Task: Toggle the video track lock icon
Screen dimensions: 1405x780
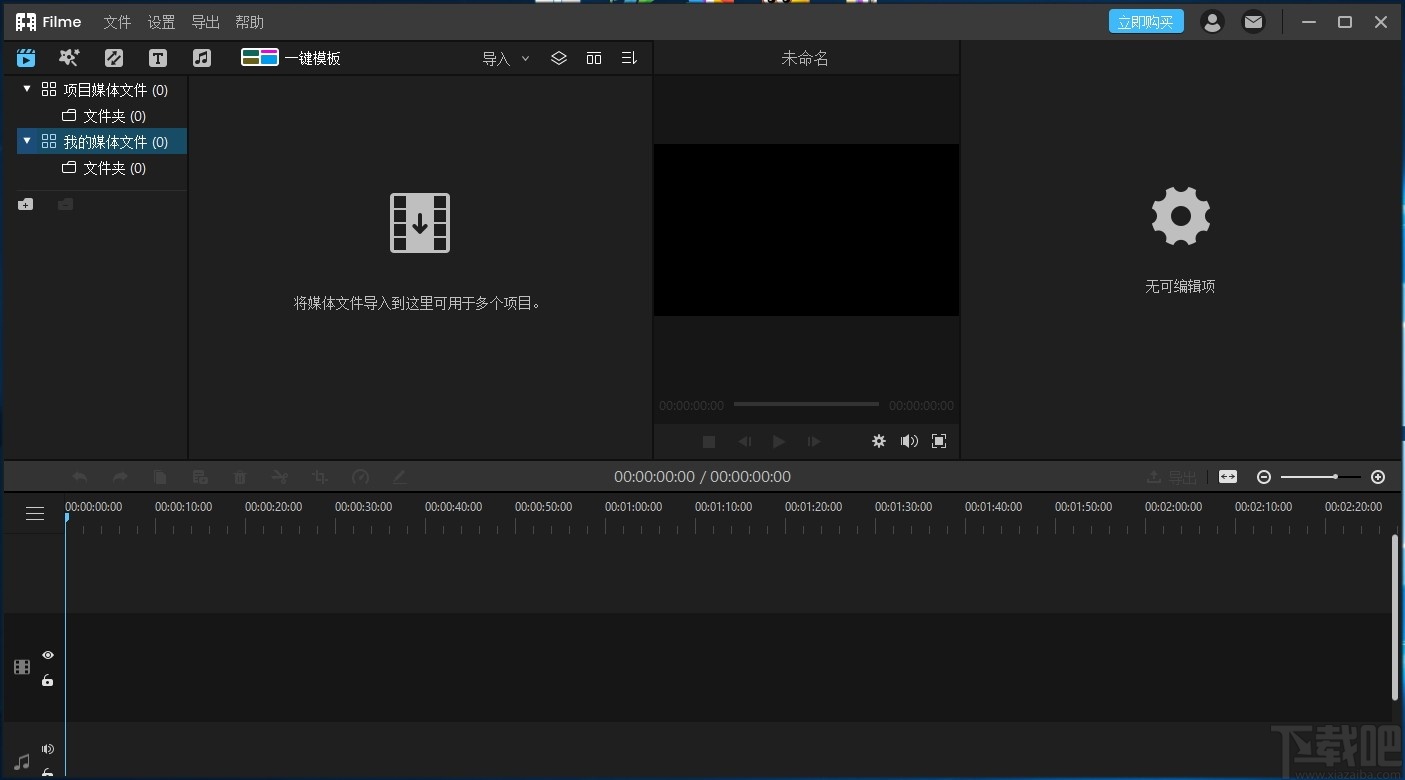Action: coord(47,680)
